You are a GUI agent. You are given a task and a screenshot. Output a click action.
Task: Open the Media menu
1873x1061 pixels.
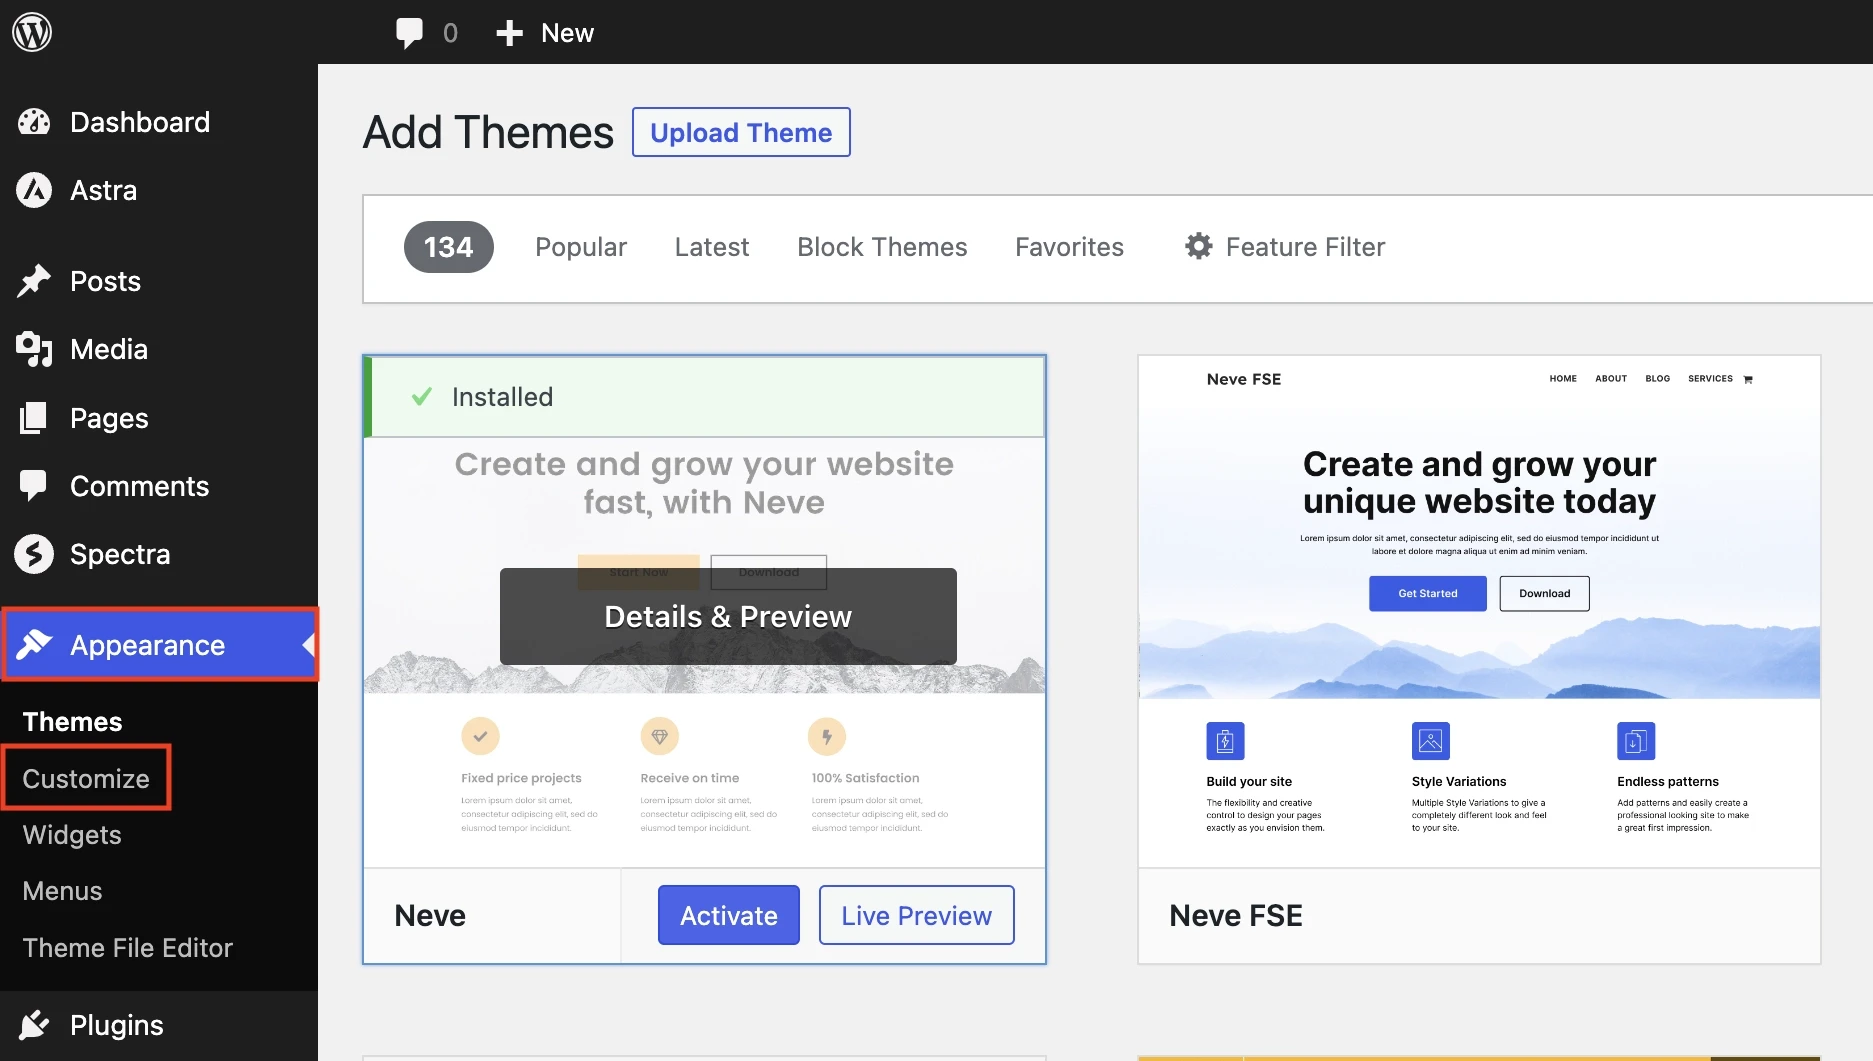pyautogui.click(x=159, y=349)
